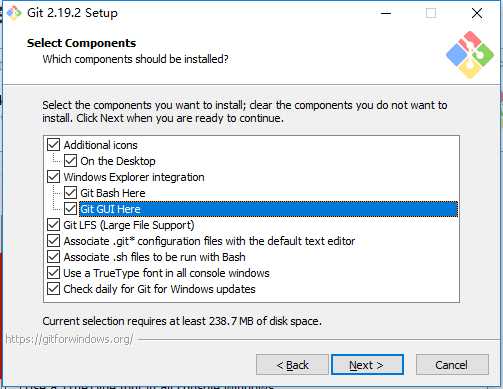Go back to the previous step
The height and width of the screenshot is (389, 503).
pos(292,365)
